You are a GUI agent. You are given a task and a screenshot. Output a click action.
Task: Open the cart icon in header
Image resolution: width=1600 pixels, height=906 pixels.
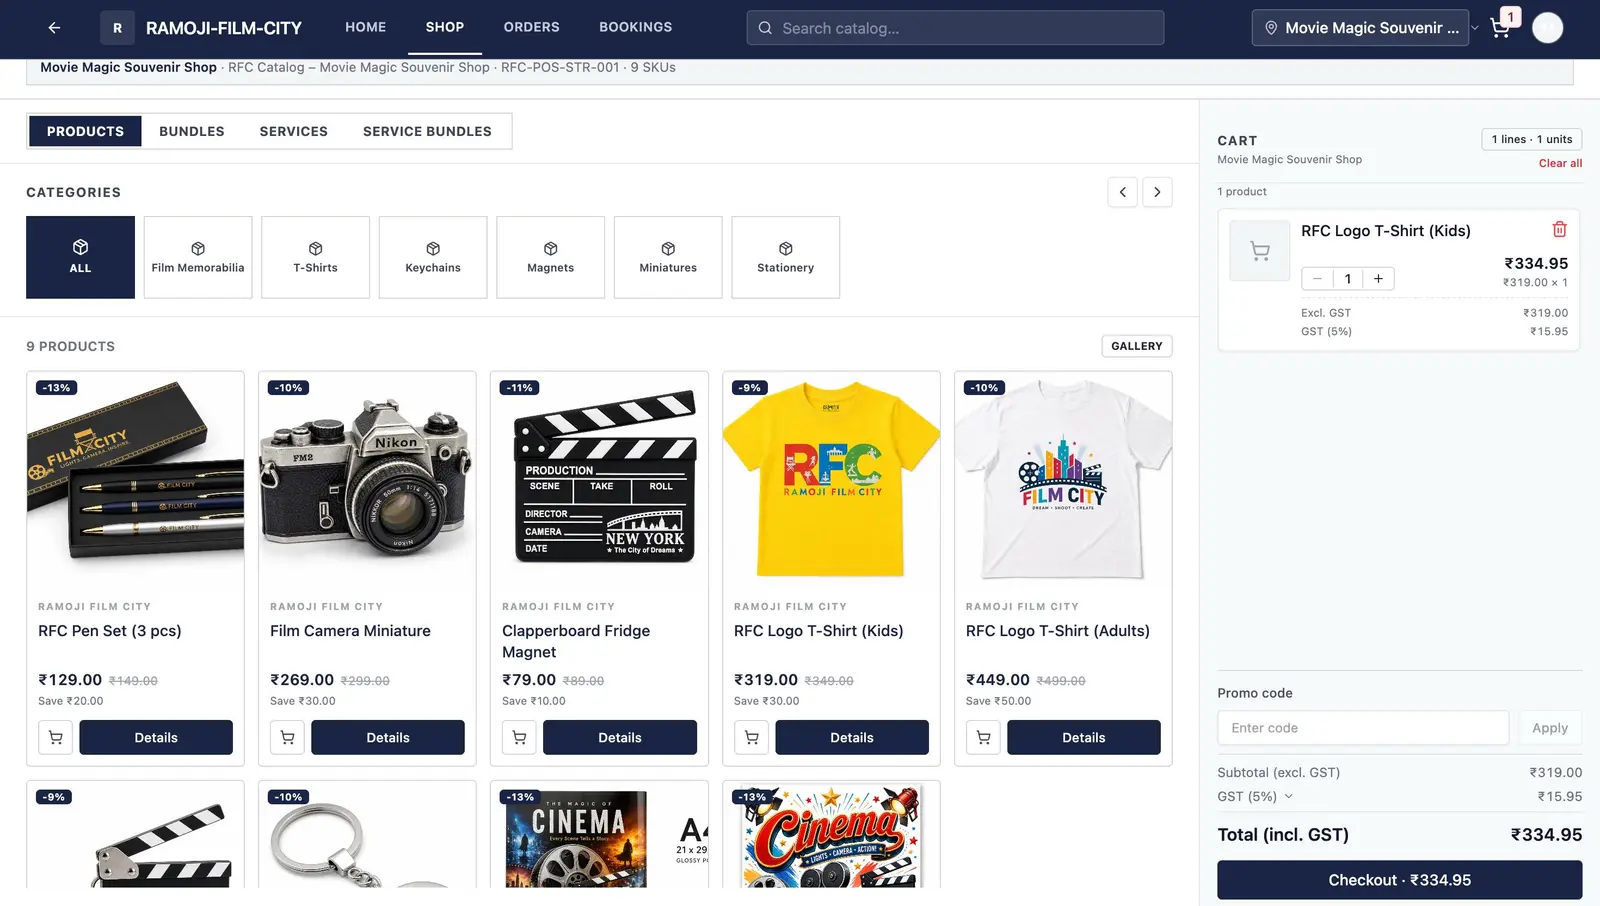tap(1500, 28)
